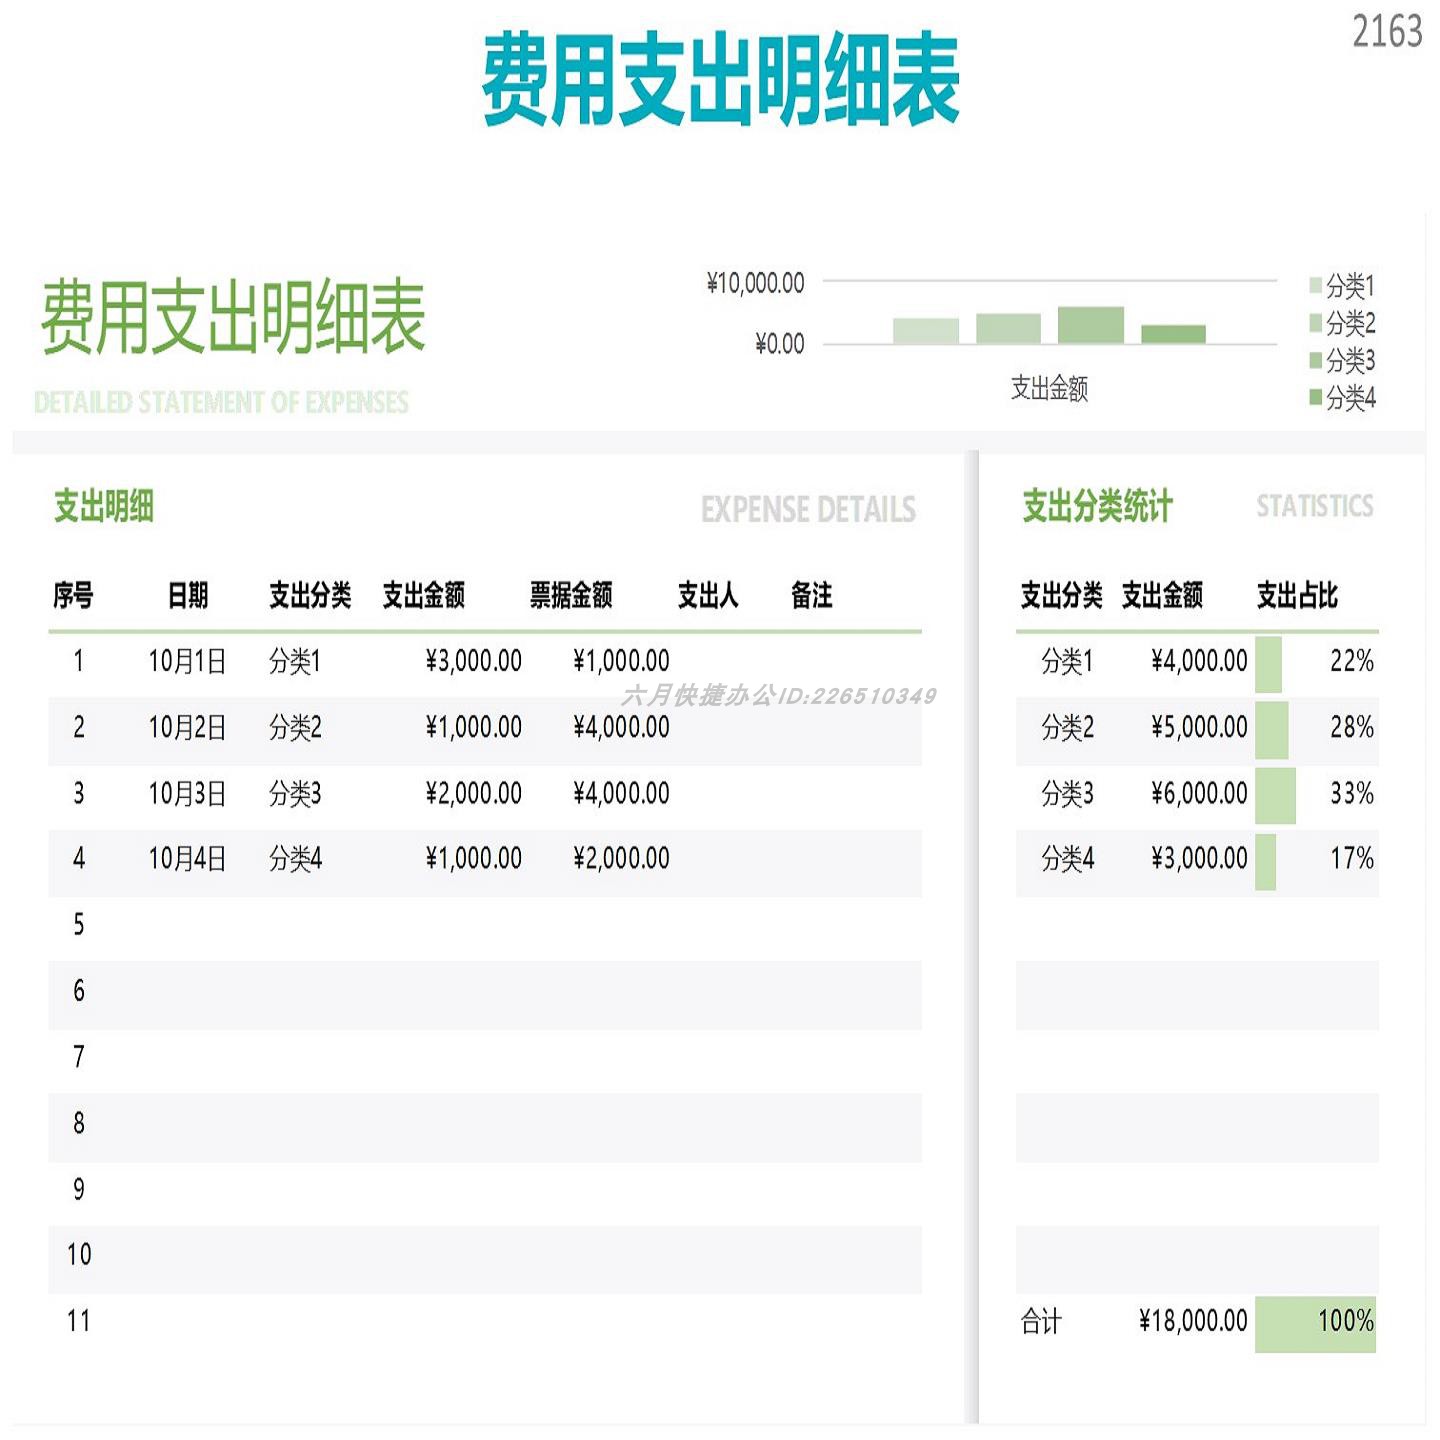The width and height of the screenshot is (1440, 1440).
Task: Click the ¥5,000.00 amount for 分类2 statistics
Action: tap(1199, 727)
